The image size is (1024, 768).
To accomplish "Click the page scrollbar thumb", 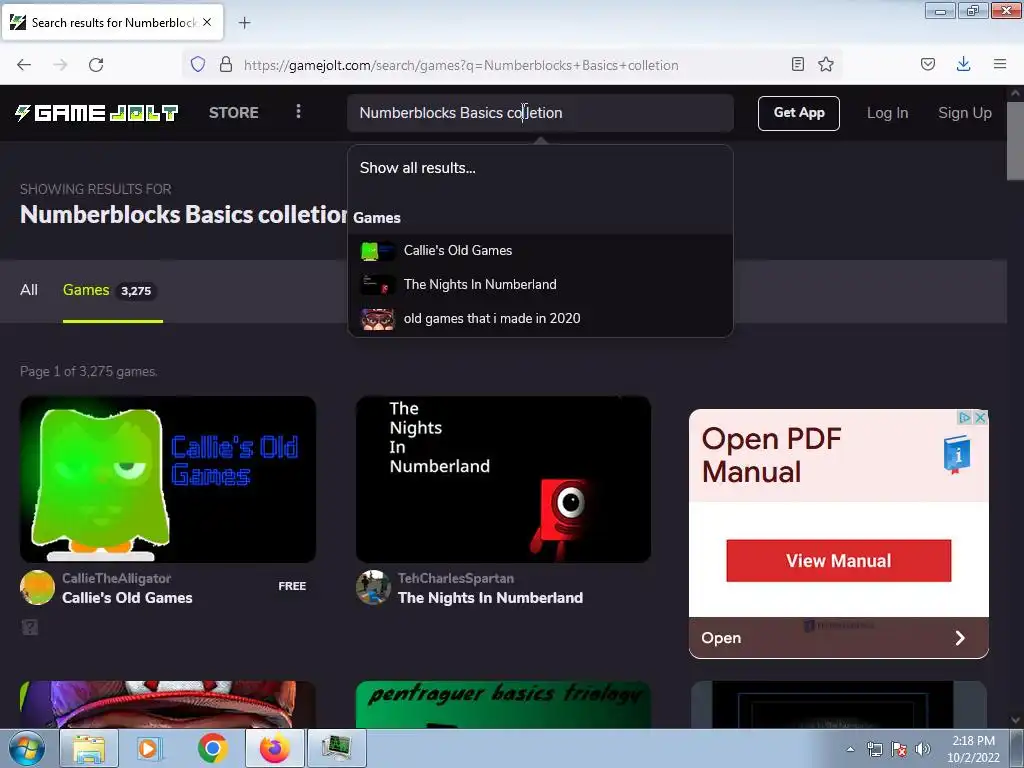I will 1016,140.
